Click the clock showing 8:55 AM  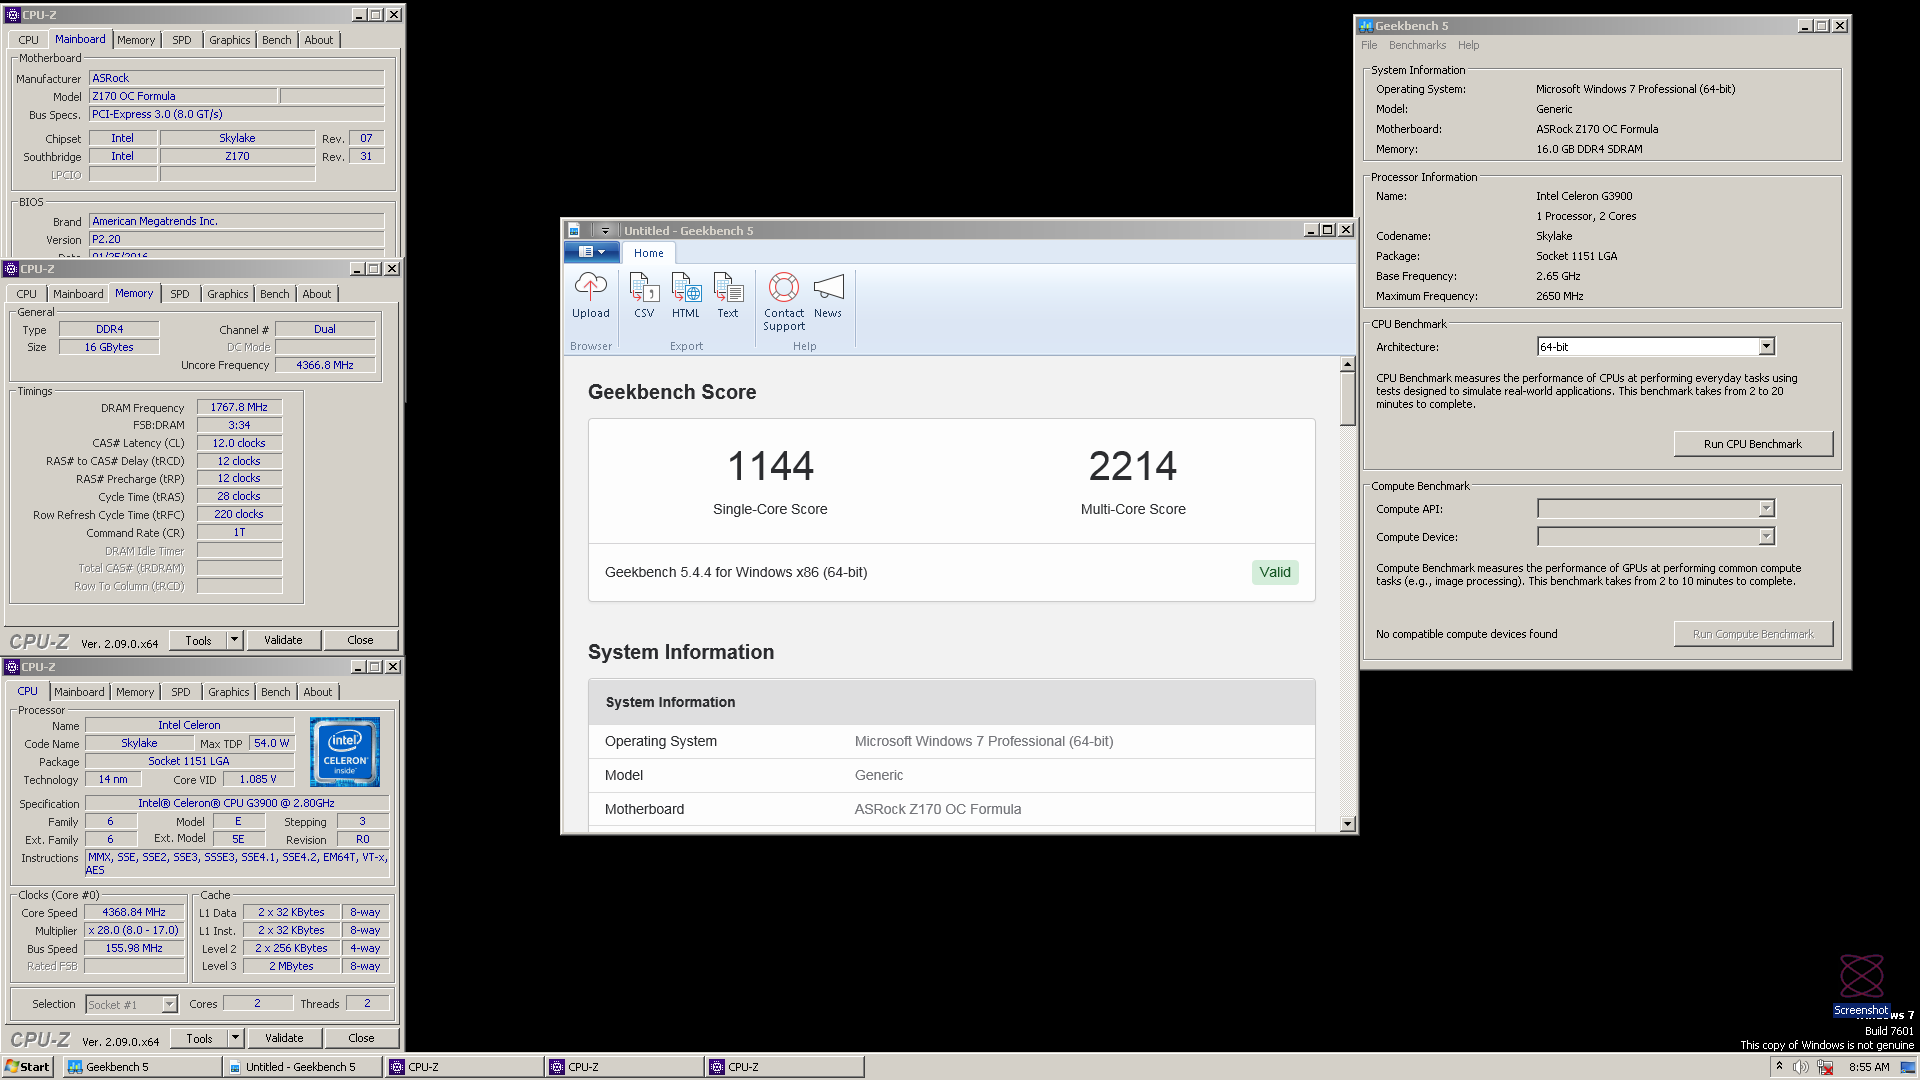(x=1869, y=1067)
